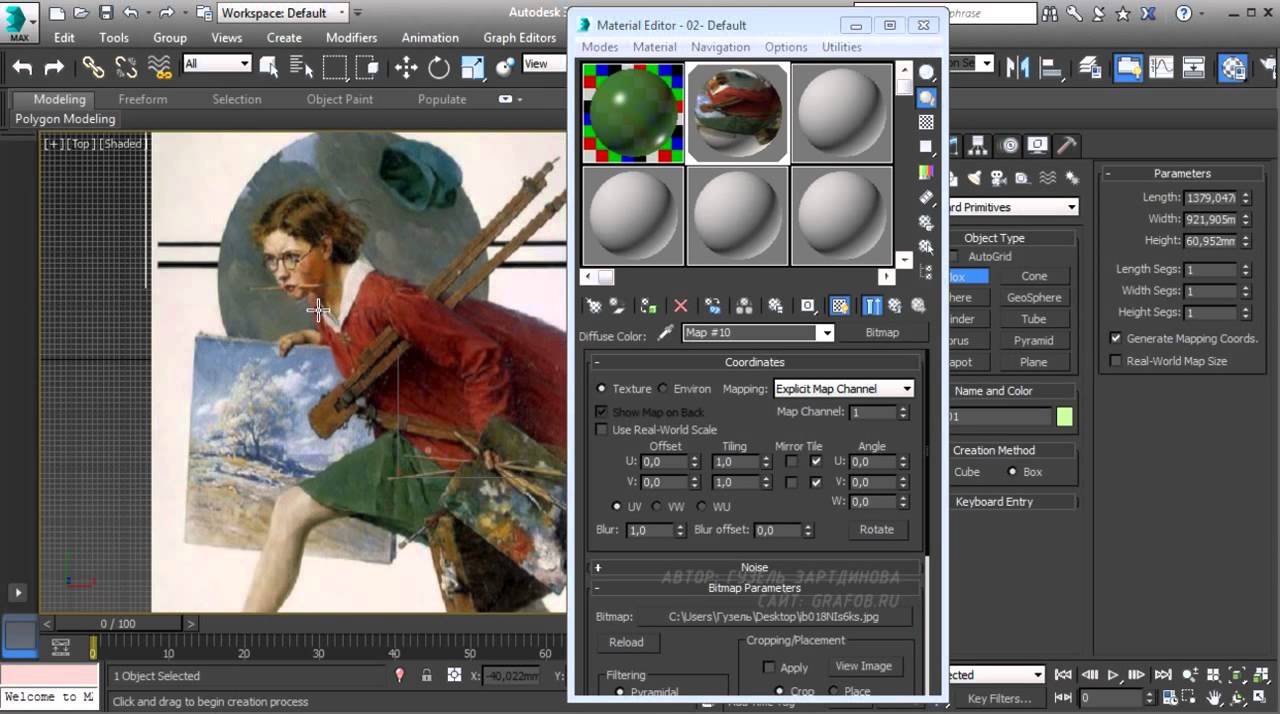
Task: Click the Rotate button
Action: (x=877, y=529)
